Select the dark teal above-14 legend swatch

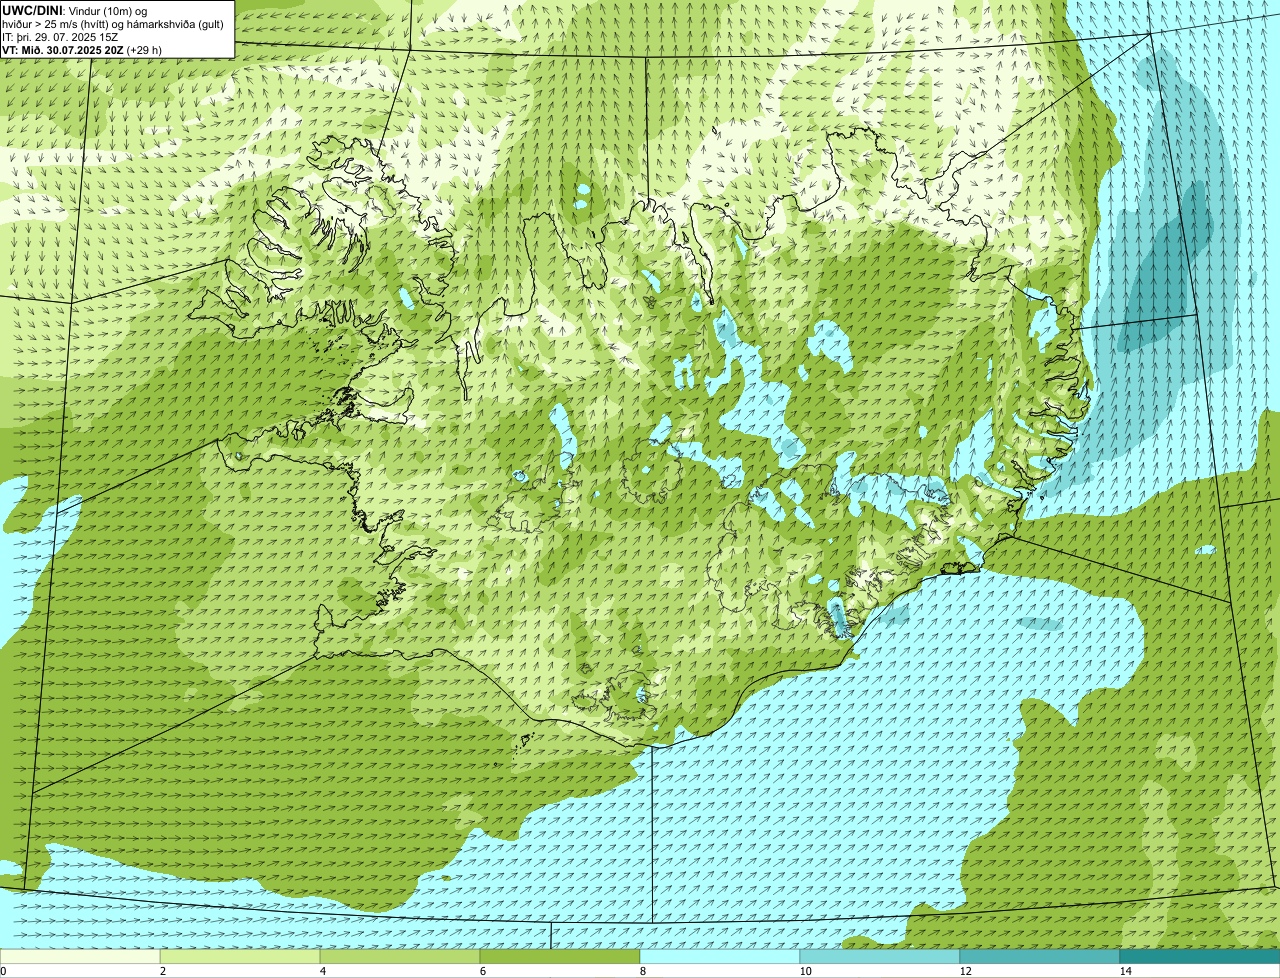(1200, 957)
